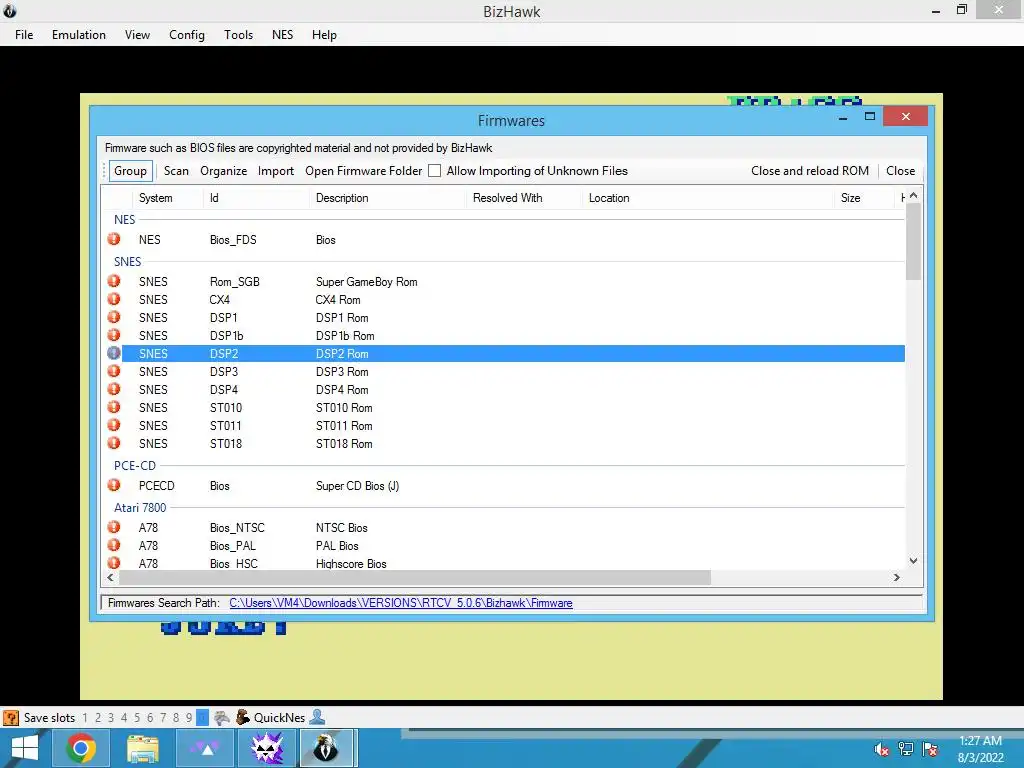Screen dimensions: 1024x768
Task: Click the status icon for the ST011 row
Action: tap(114, 424)
